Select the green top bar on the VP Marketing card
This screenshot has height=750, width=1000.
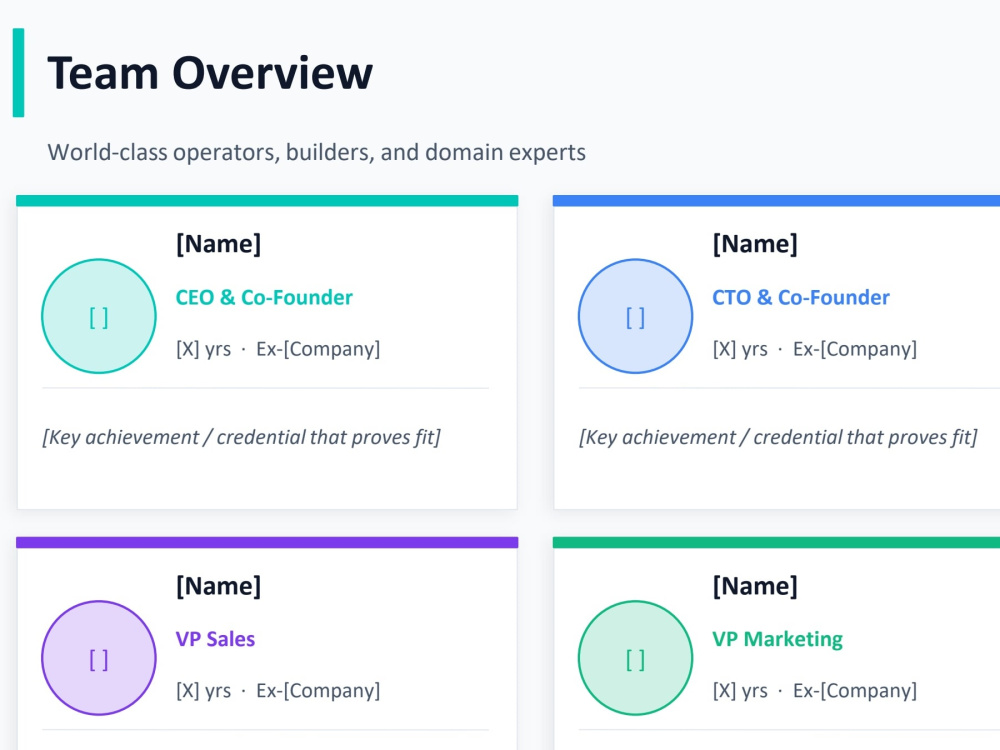pyautogui.click(x=776, y=543)
